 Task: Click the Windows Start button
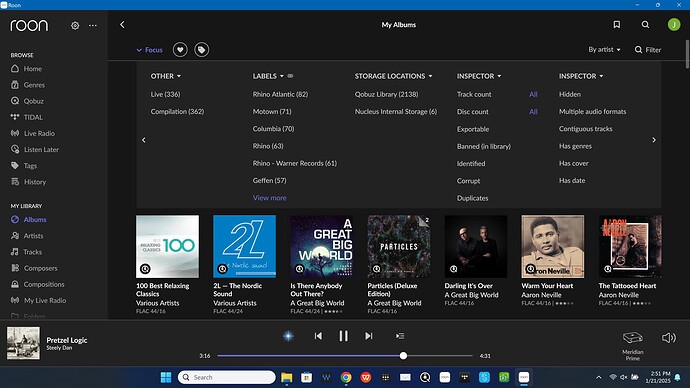pyautogui.click(x=166, y=377)
